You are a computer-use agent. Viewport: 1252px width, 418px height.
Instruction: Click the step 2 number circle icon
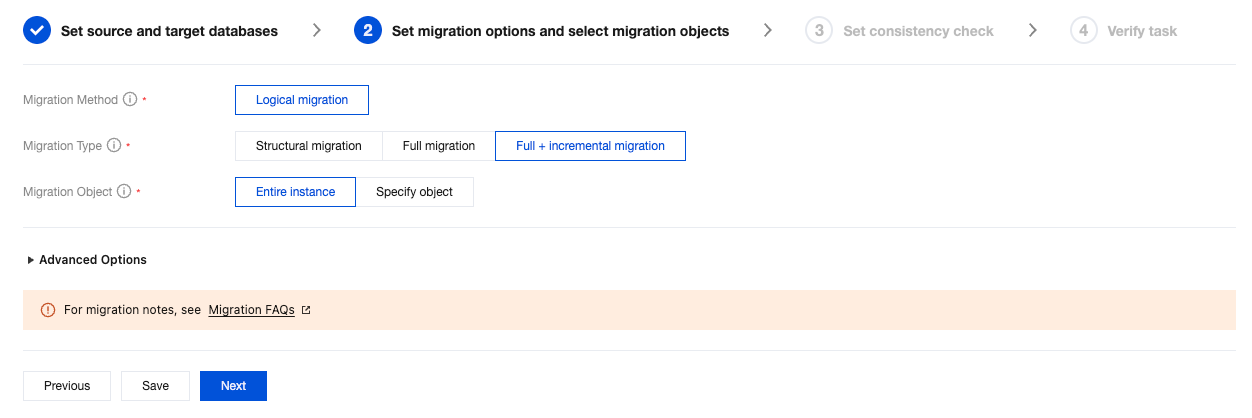tap(368, 31)
